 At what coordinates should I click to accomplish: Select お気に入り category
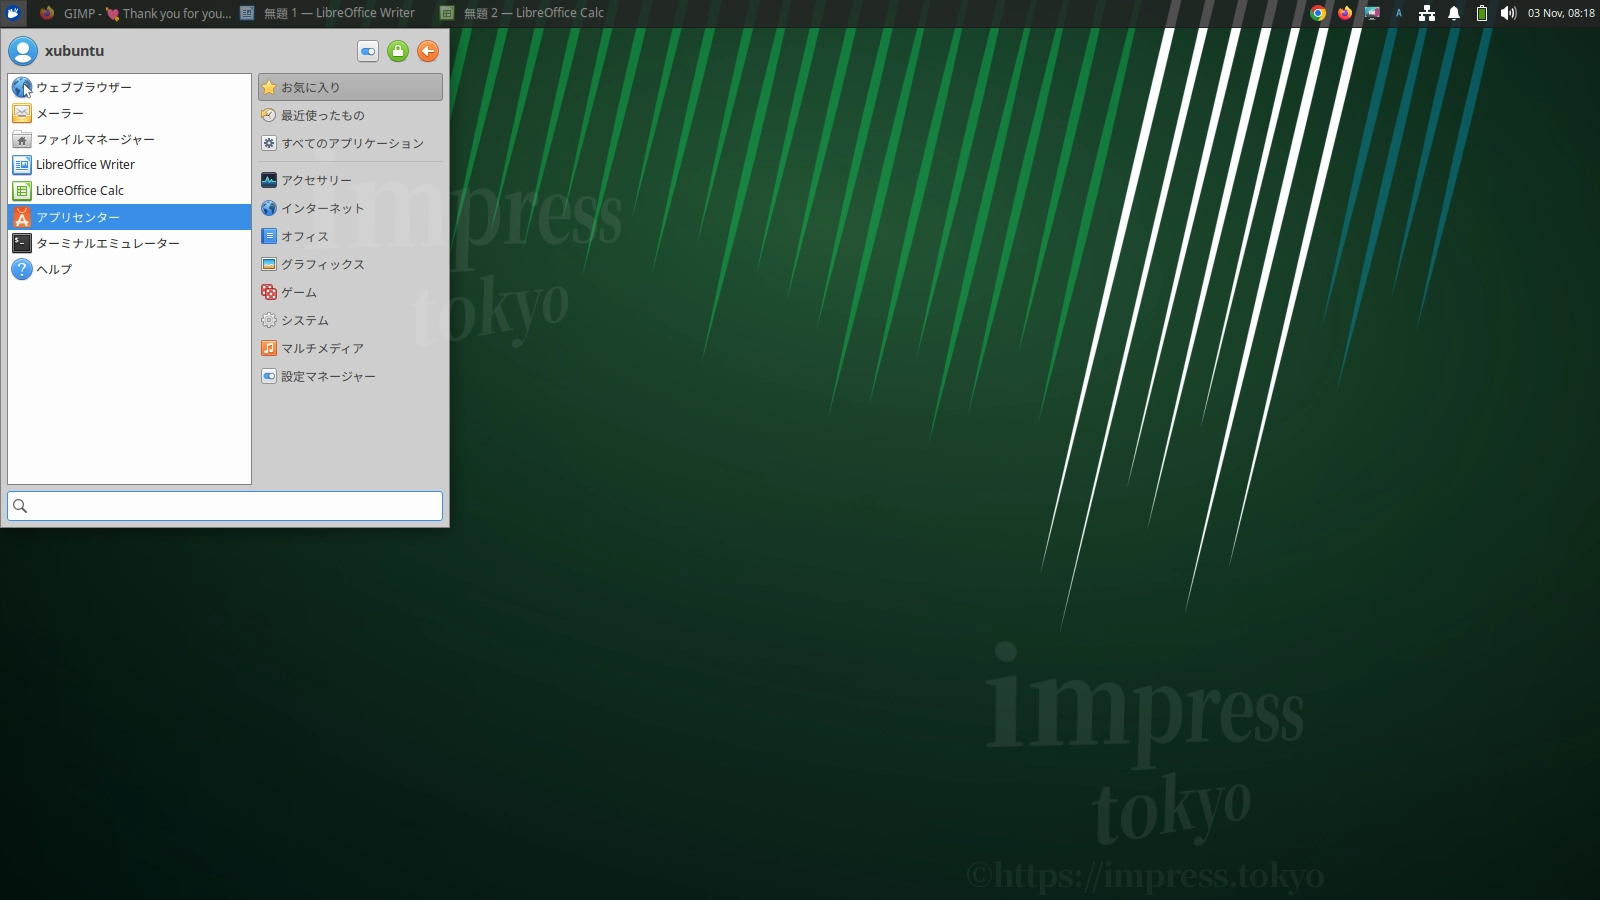350,87
